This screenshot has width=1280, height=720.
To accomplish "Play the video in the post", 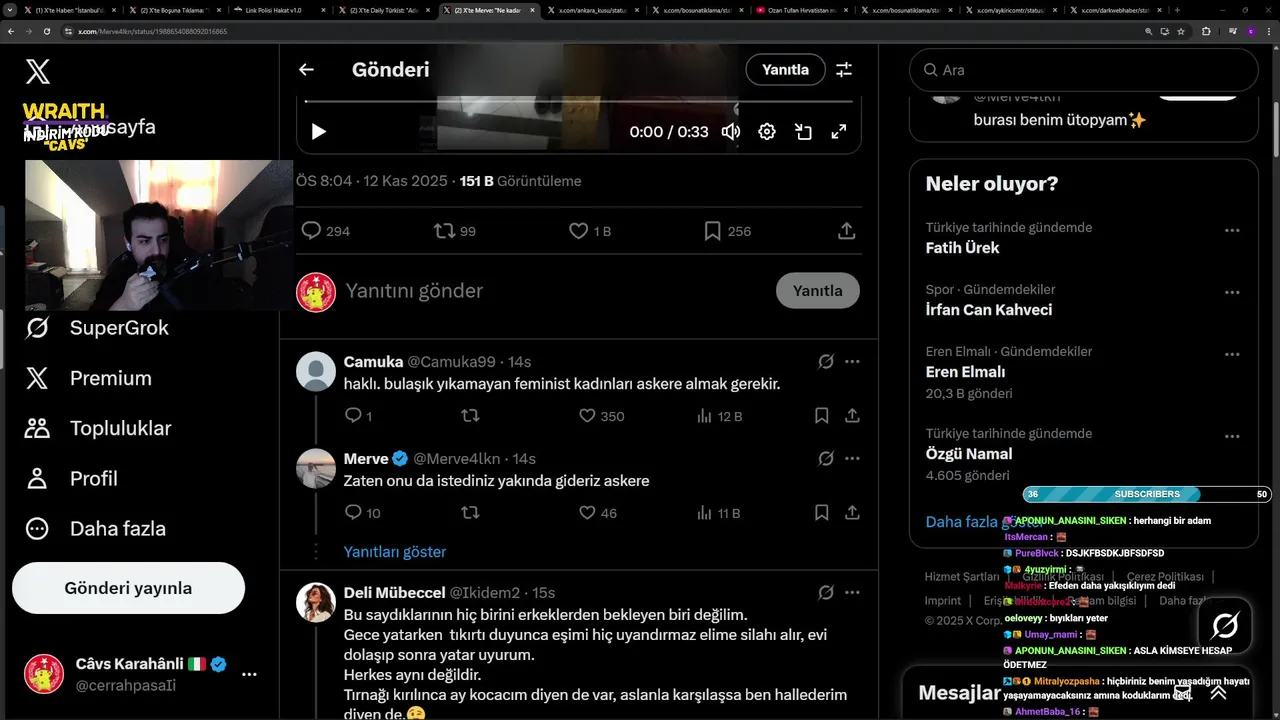I will point(318,132).
